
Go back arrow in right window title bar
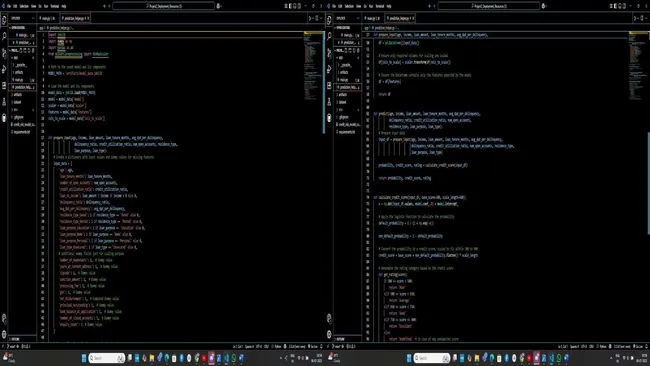(x=429, y=6)
